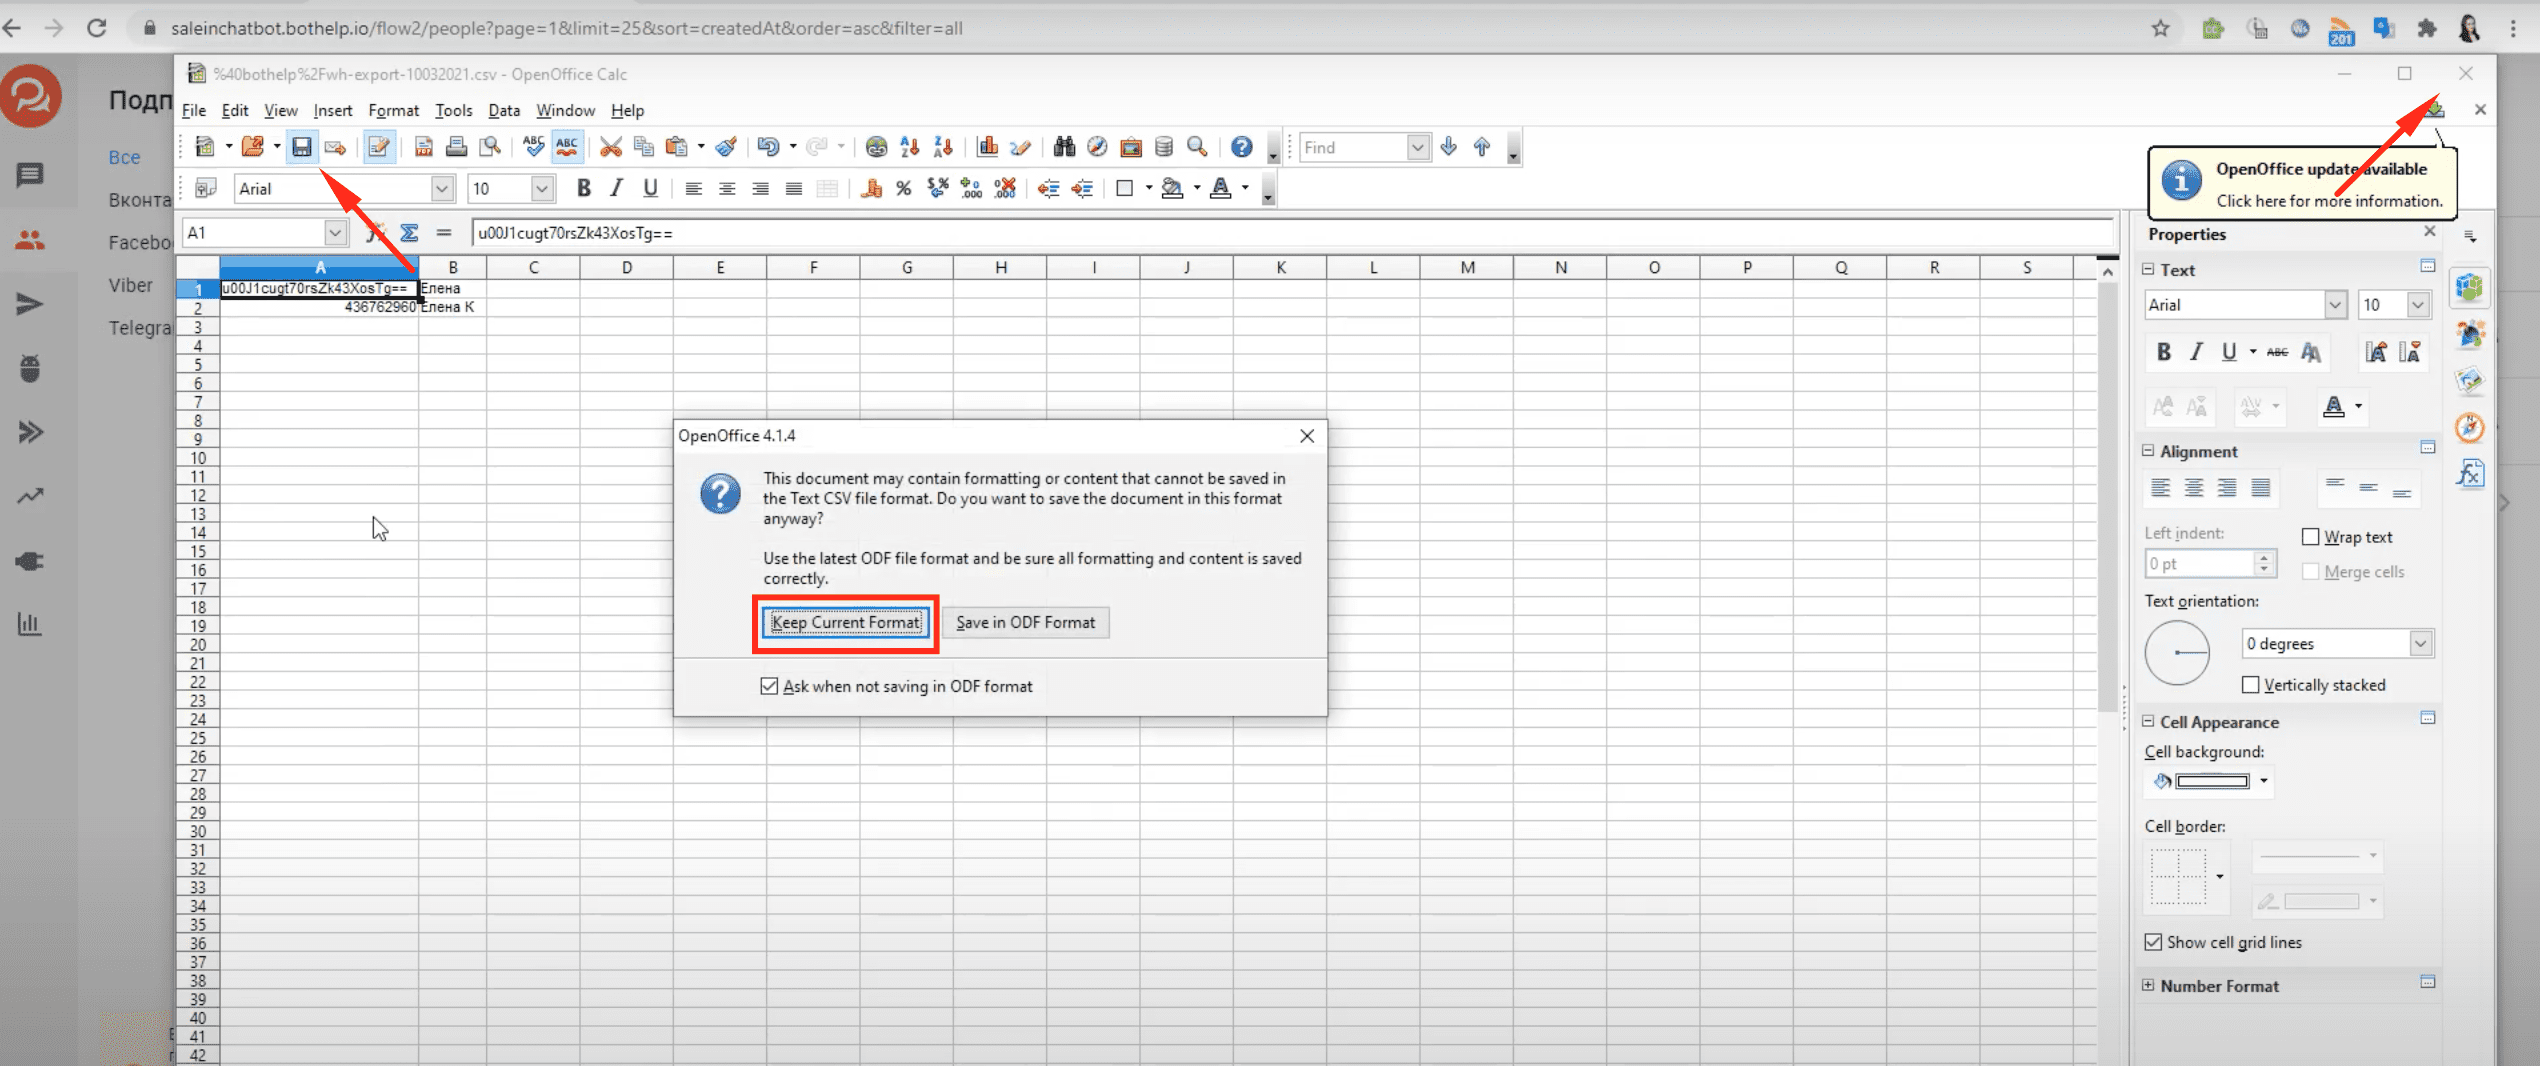2540x1066 pixels.
Task: Click the OpenOffice update available notification
Action: tap(2303, 184)
